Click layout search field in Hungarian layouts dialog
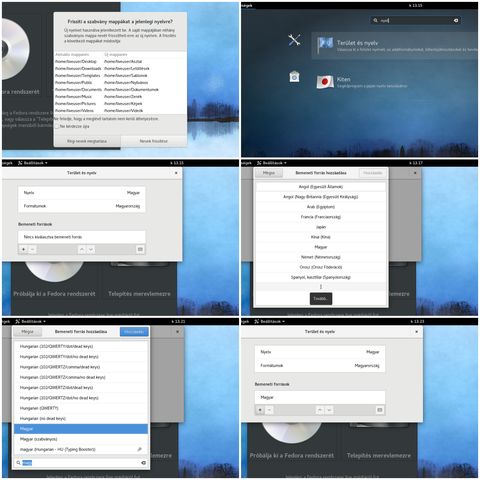480x480 pixels. [x=81, y=463]
